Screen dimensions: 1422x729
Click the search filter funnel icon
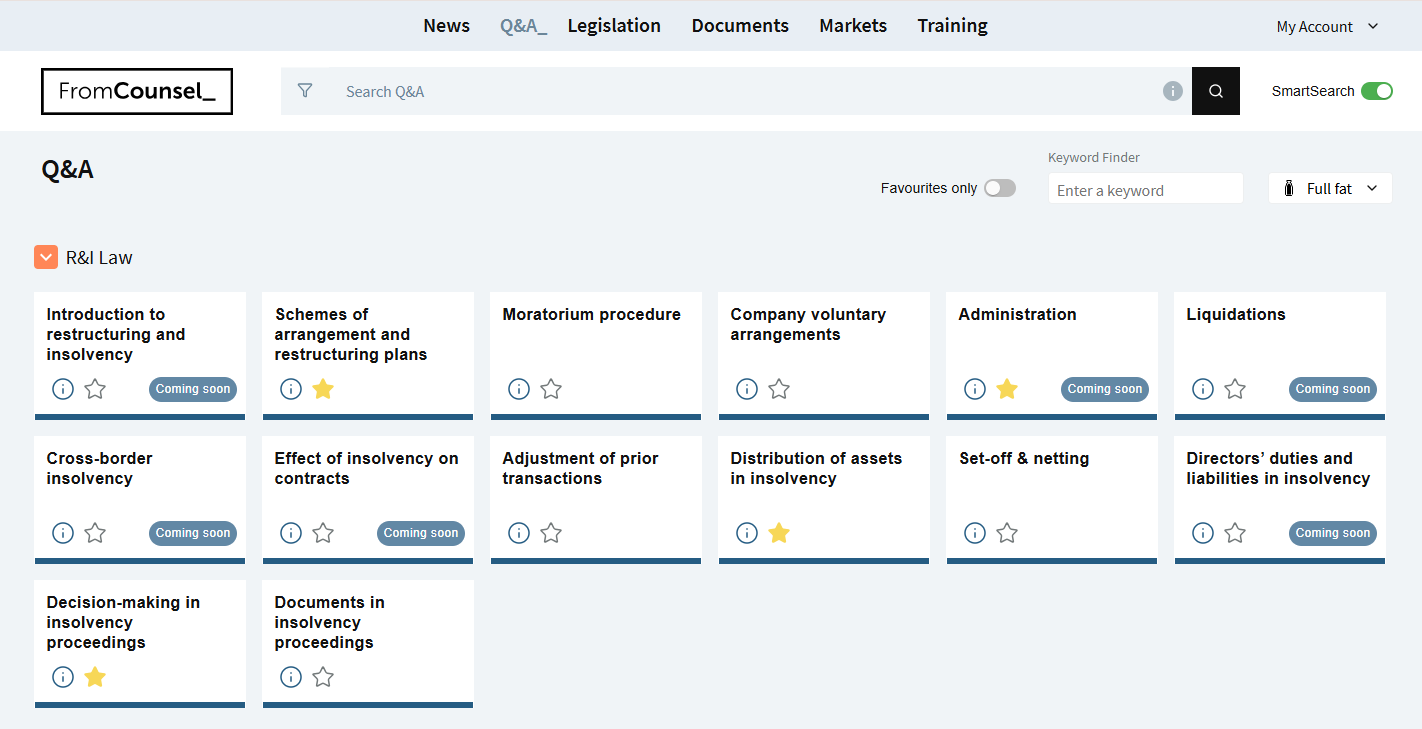[305, 91]
